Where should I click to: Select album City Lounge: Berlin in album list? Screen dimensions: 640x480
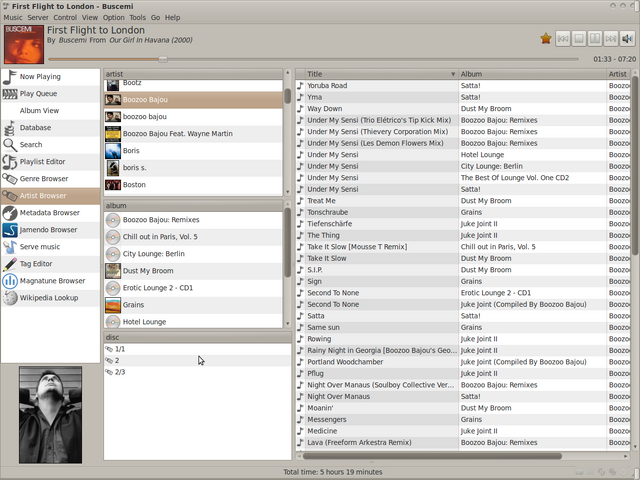point(193,254)
